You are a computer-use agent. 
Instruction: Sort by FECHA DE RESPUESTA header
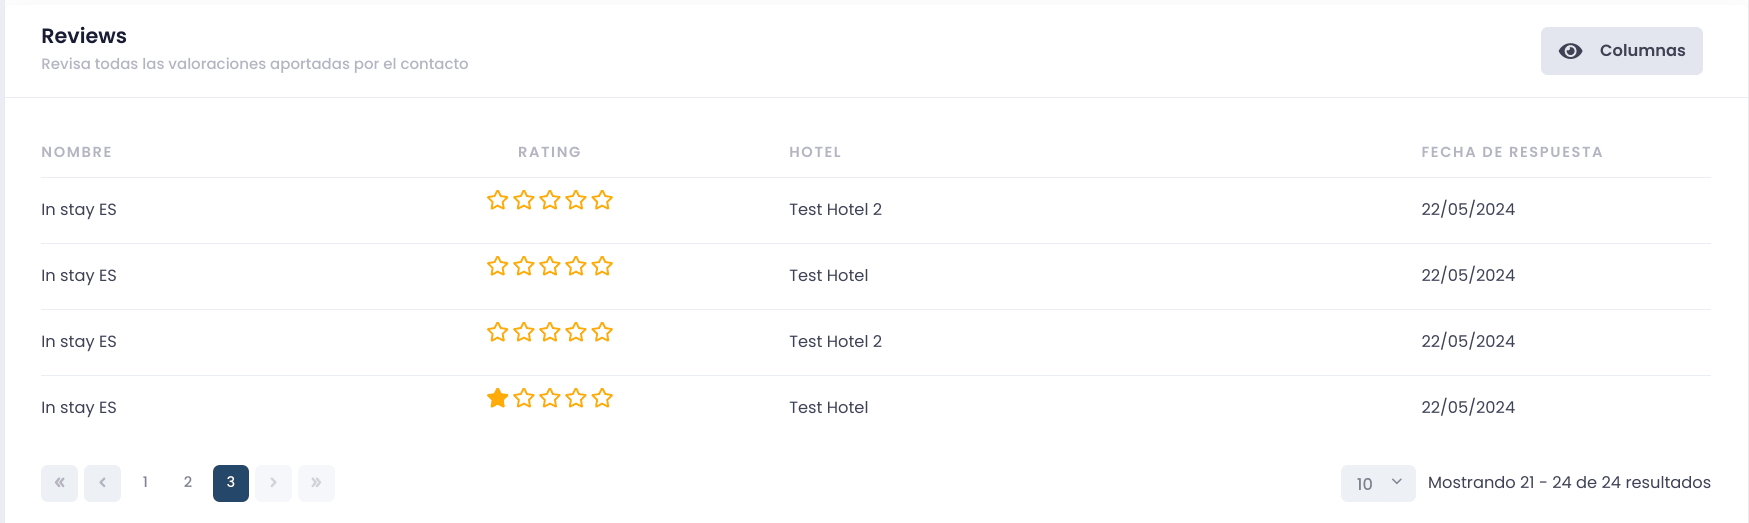pos(1512,152)
